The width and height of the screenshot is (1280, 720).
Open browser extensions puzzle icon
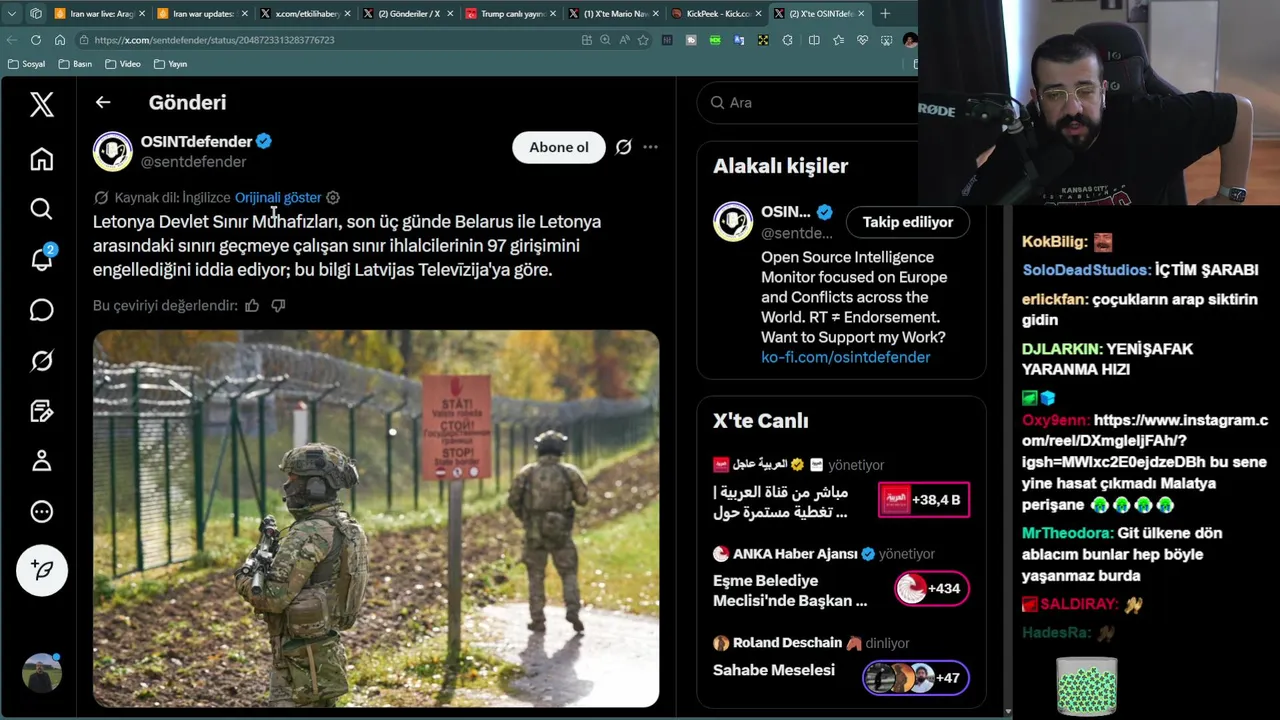coord(787,40)
